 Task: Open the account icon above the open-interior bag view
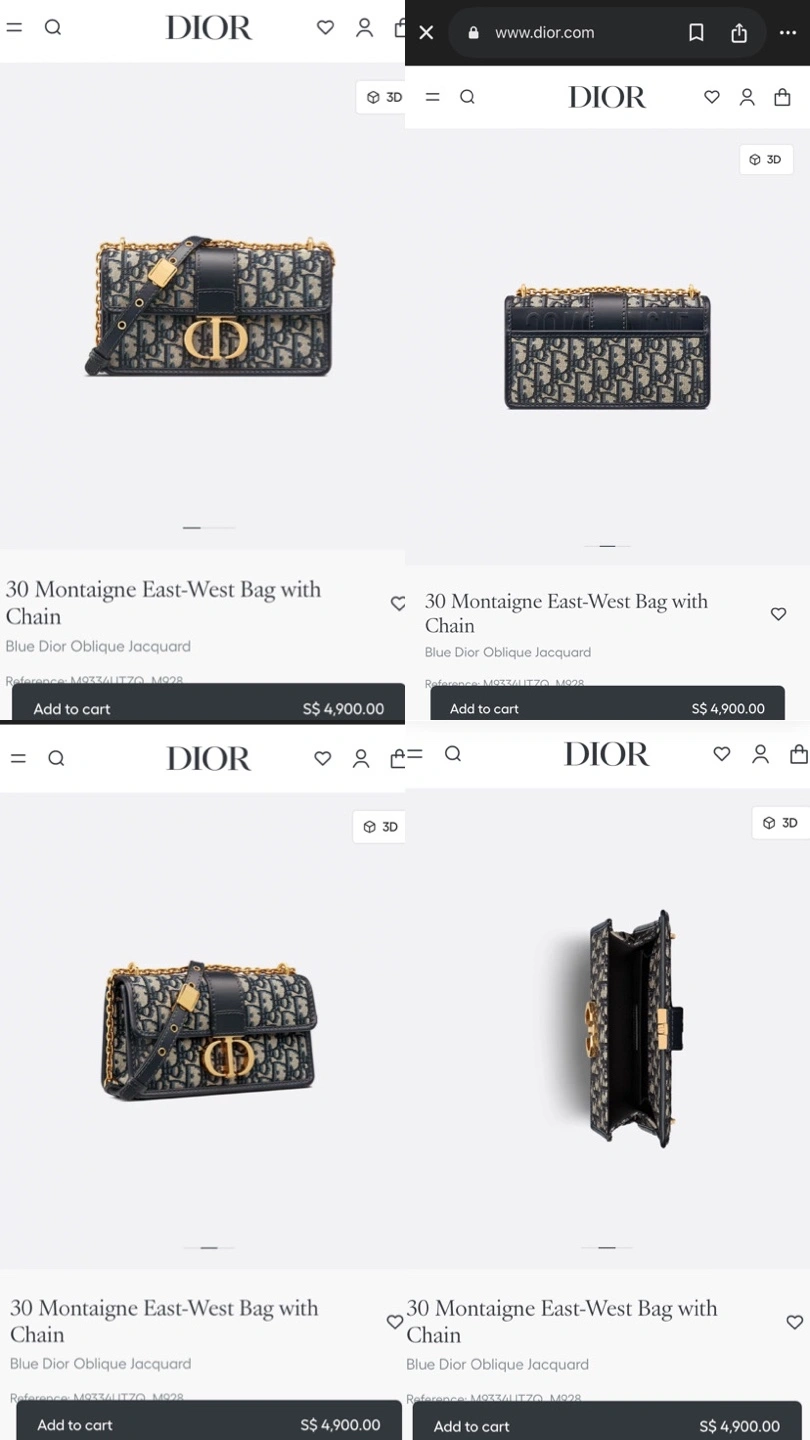(x=760, y=754)
